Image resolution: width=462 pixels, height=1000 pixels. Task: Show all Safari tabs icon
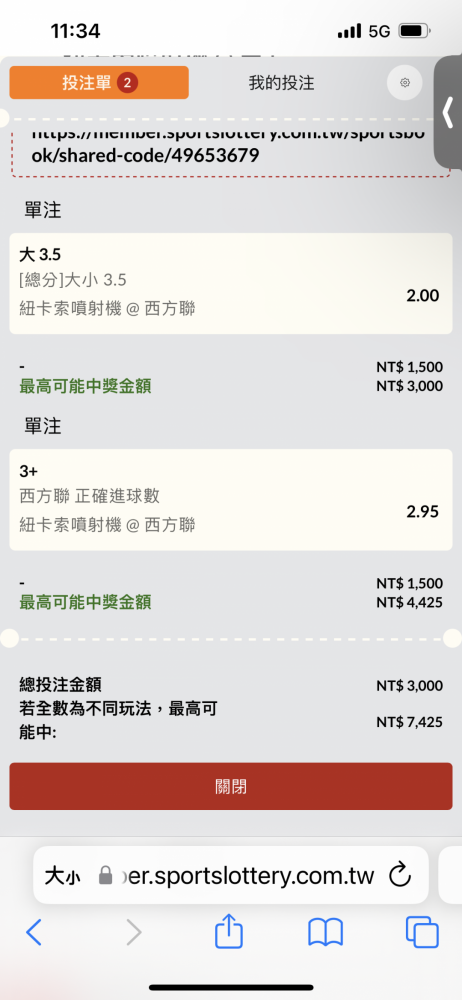[x=422, y=933]
